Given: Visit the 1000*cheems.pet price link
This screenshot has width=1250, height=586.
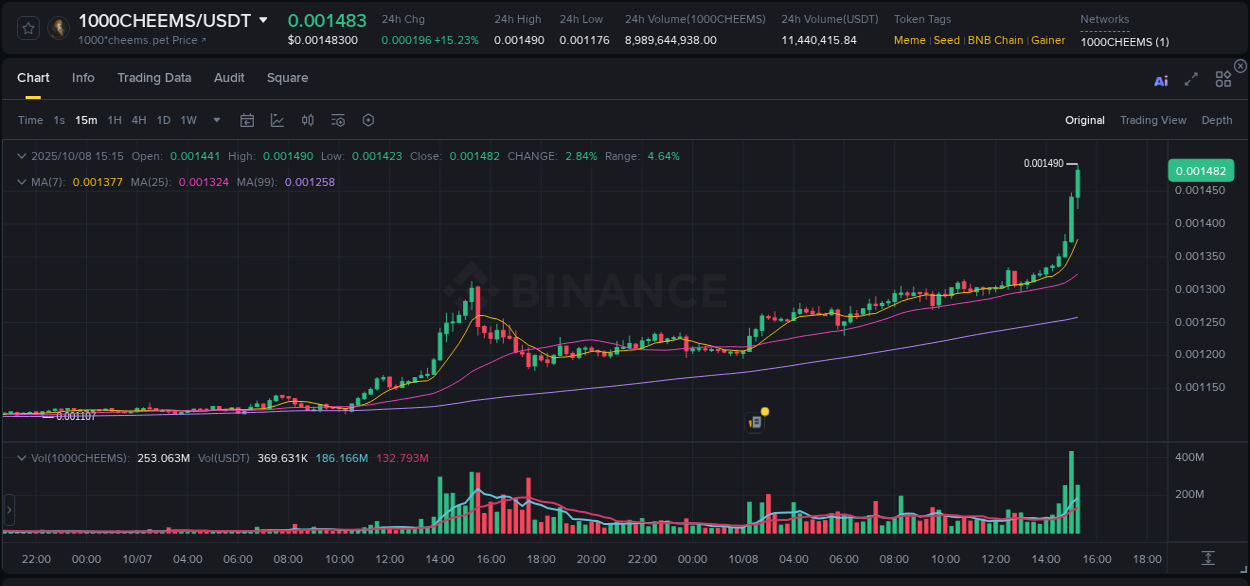Looking at the screenshot, I should [143, 41].
